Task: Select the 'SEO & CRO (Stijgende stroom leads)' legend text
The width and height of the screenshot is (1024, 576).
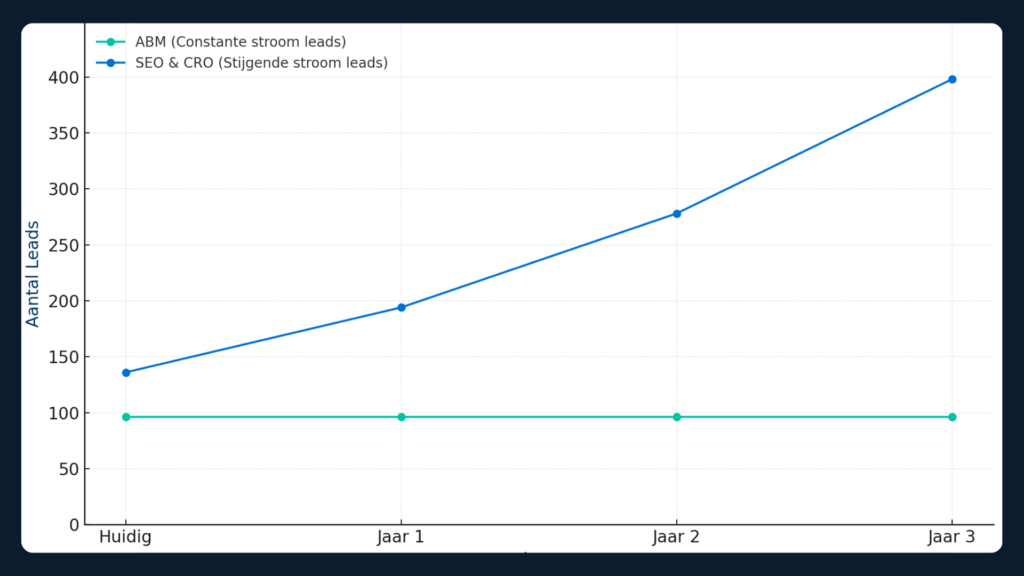Action: click(x=261, y=63)
